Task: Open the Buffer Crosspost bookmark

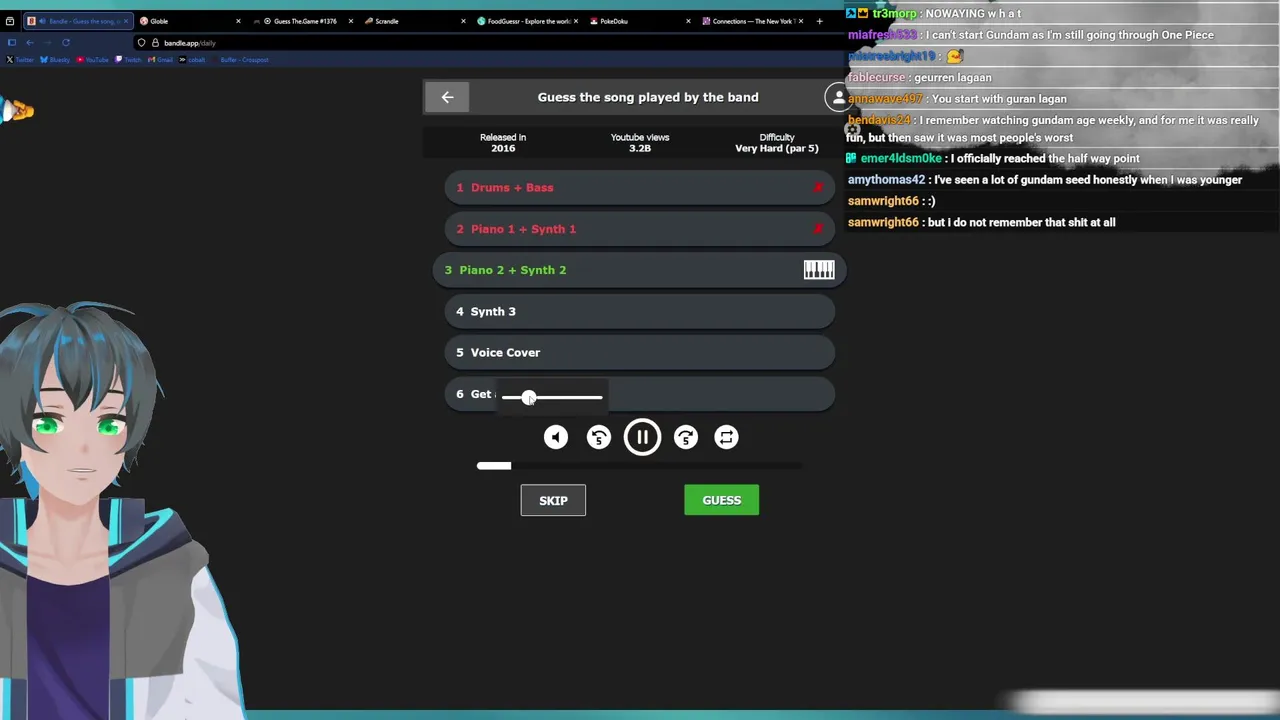Action: (x=244, y=60)
